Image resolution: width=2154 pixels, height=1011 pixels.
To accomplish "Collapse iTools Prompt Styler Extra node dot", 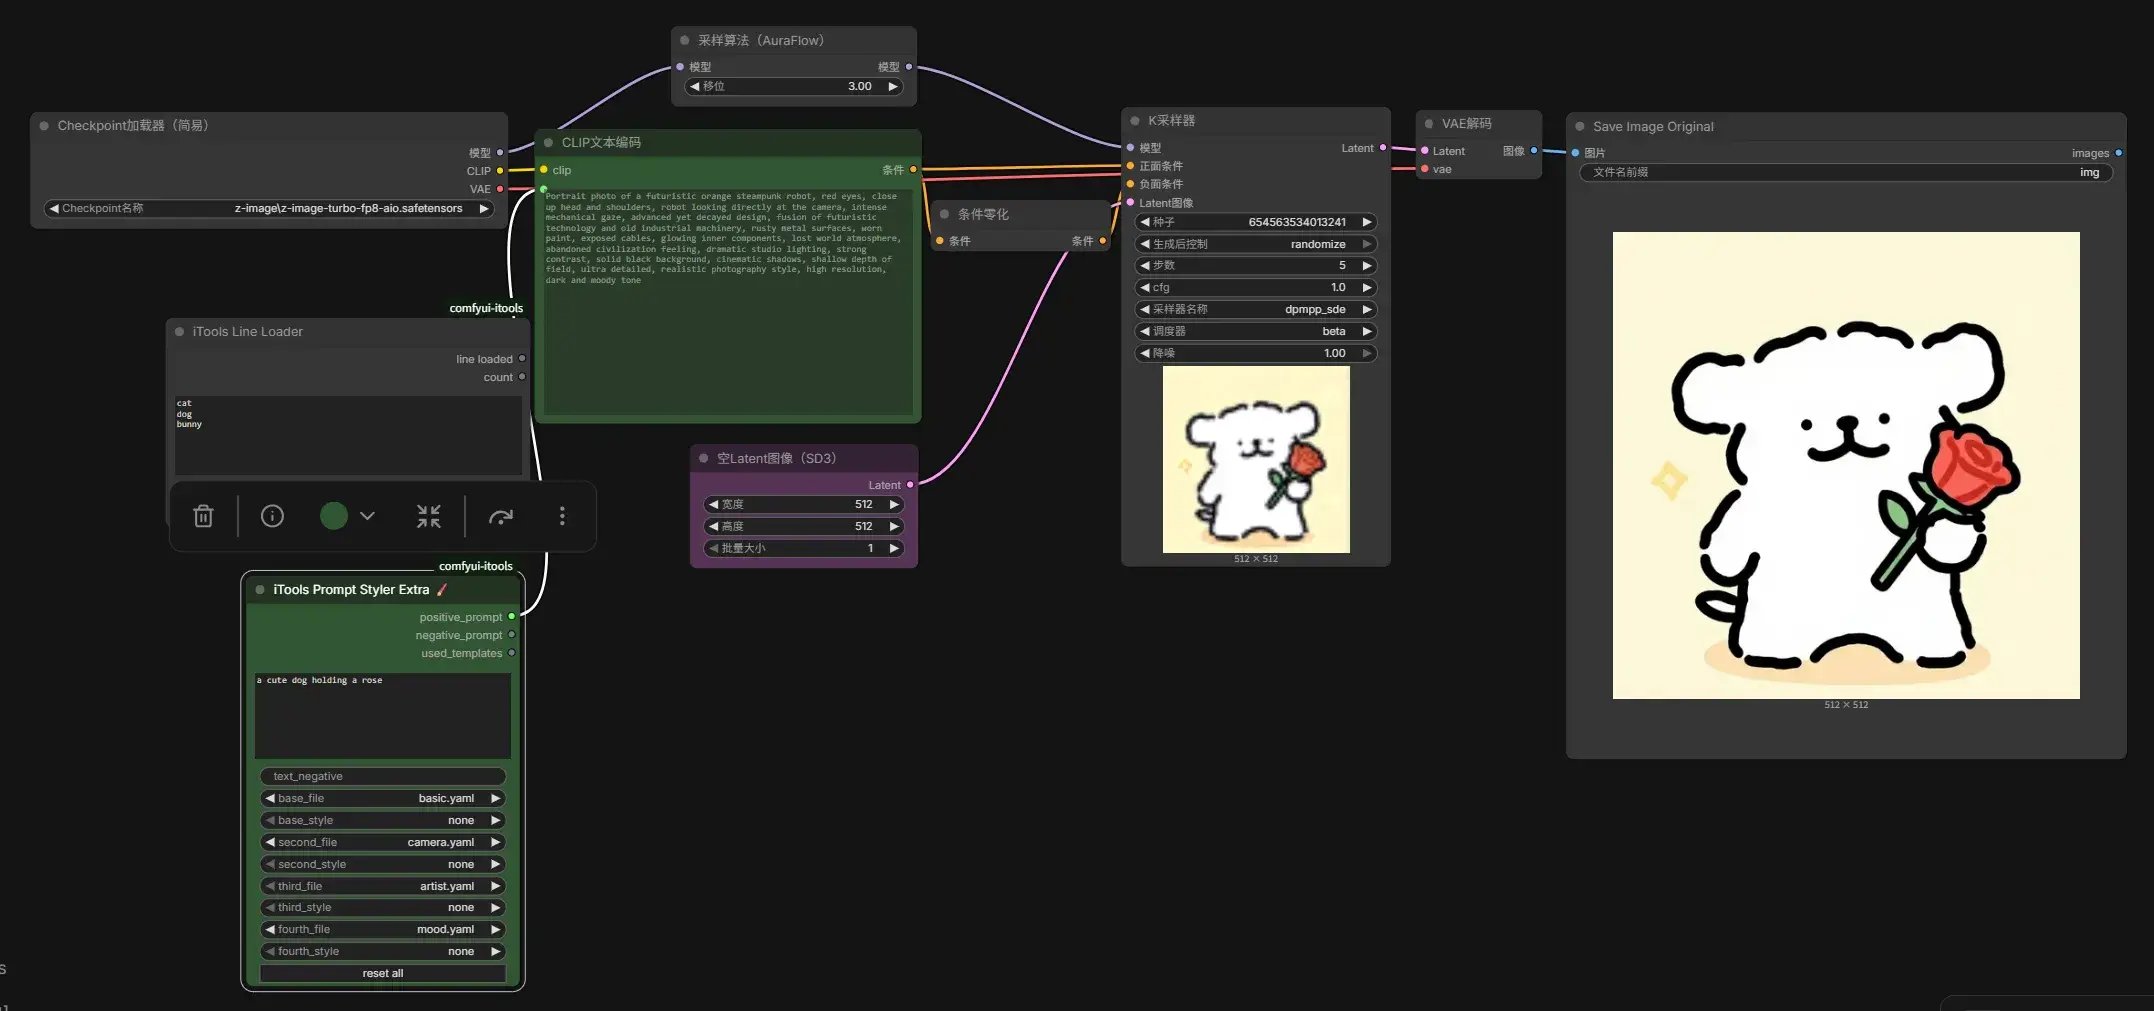I will 260,590.
